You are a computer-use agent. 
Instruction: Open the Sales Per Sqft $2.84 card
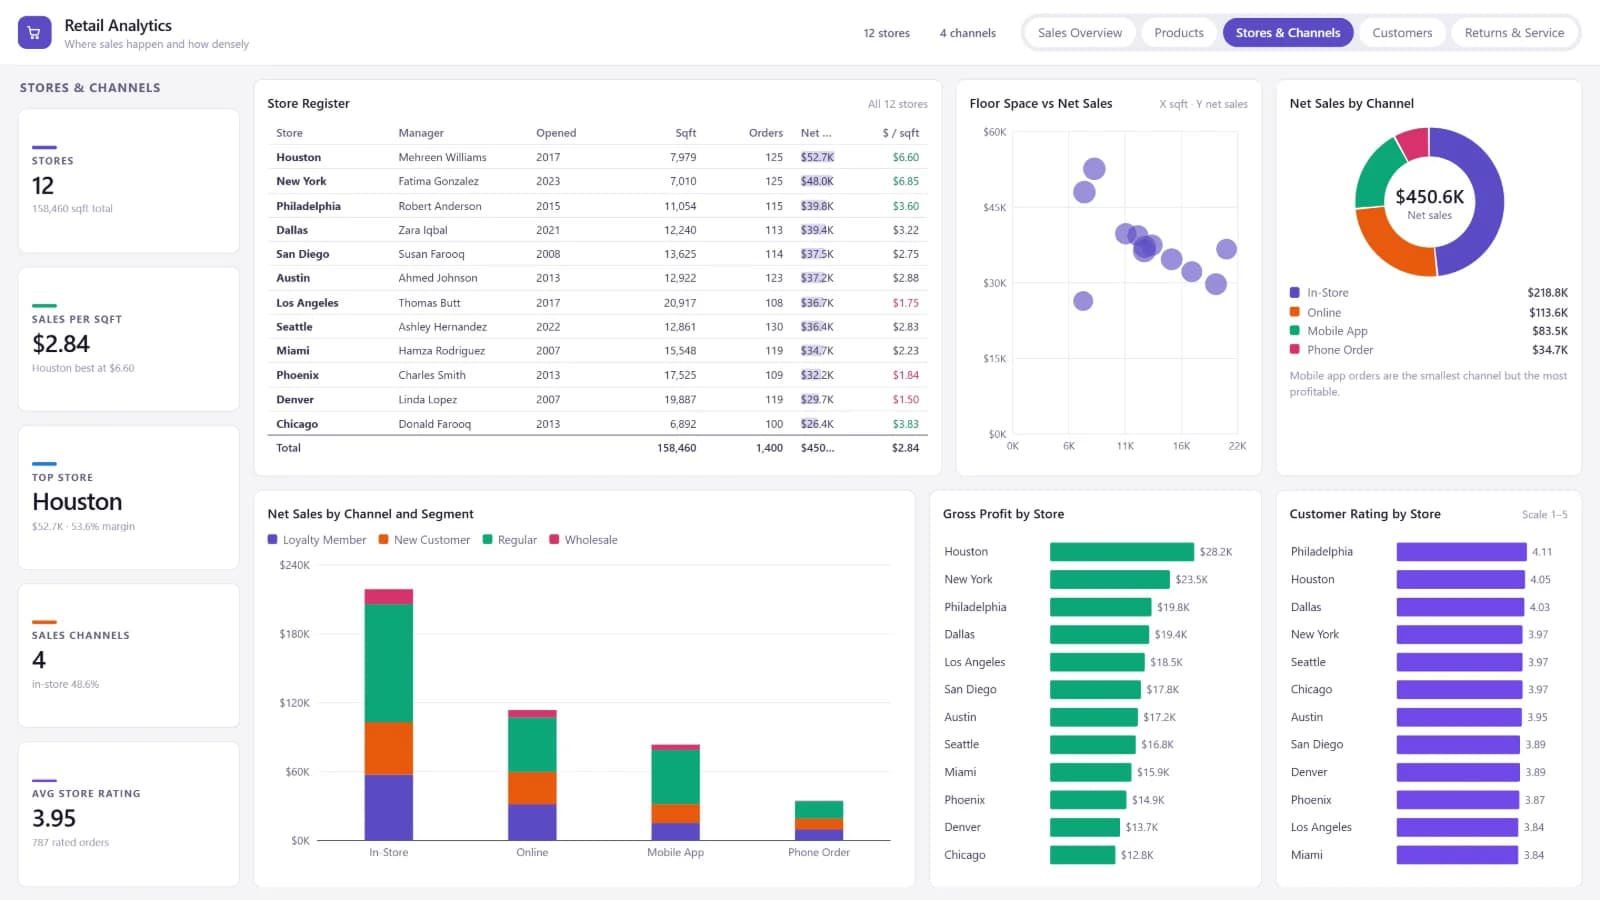coord(129,339)
